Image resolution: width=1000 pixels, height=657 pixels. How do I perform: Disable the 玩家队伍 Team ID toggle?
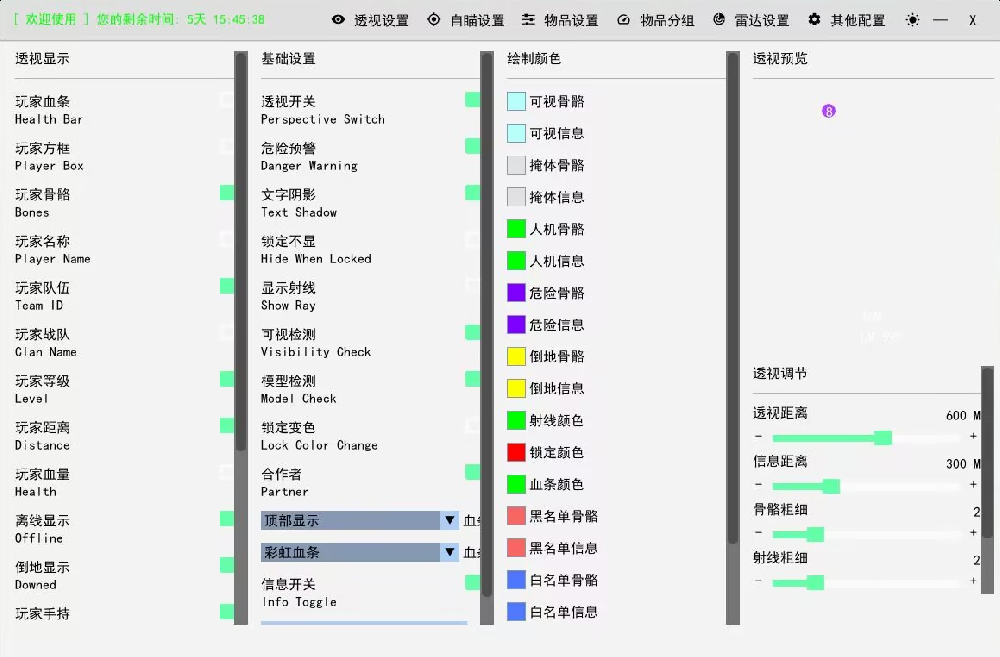click(x=227, y=286)
